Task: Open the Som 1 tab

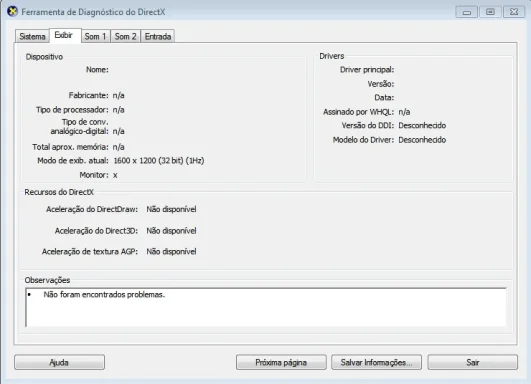Action: coord(96,36)
